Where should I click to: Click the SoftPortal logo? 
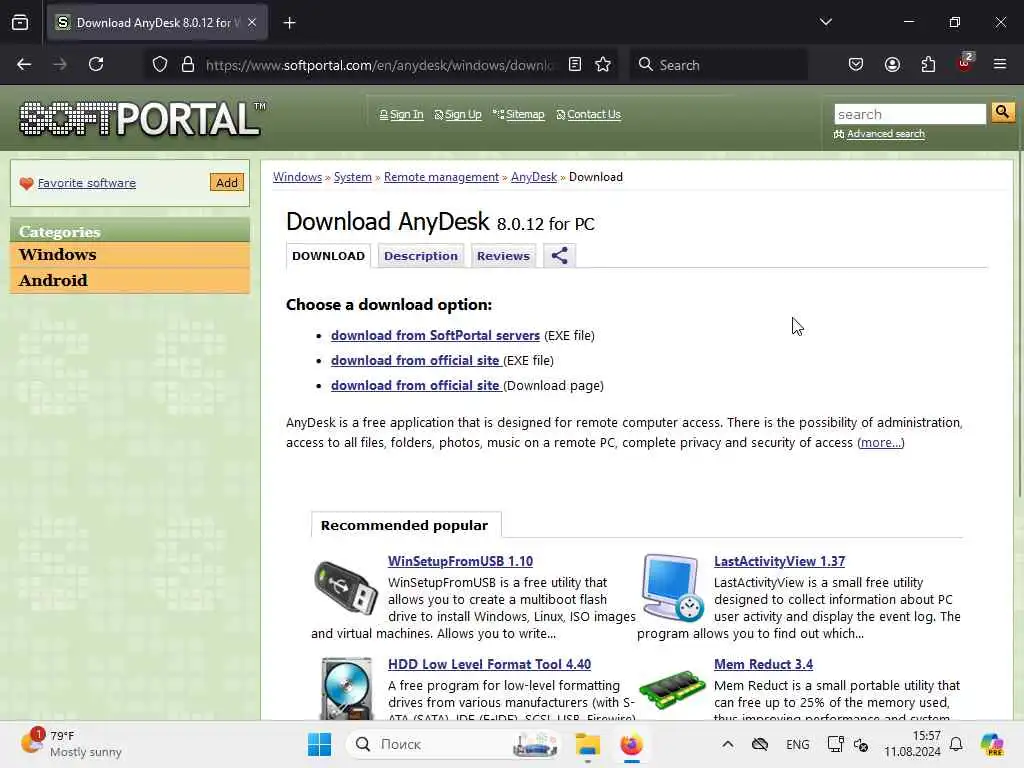click(142, 118)
